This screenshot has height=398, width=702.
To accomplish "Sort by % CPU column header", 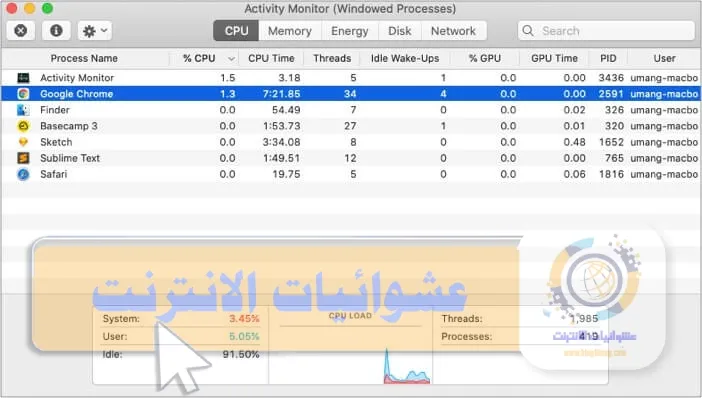I will pos(199,58).
